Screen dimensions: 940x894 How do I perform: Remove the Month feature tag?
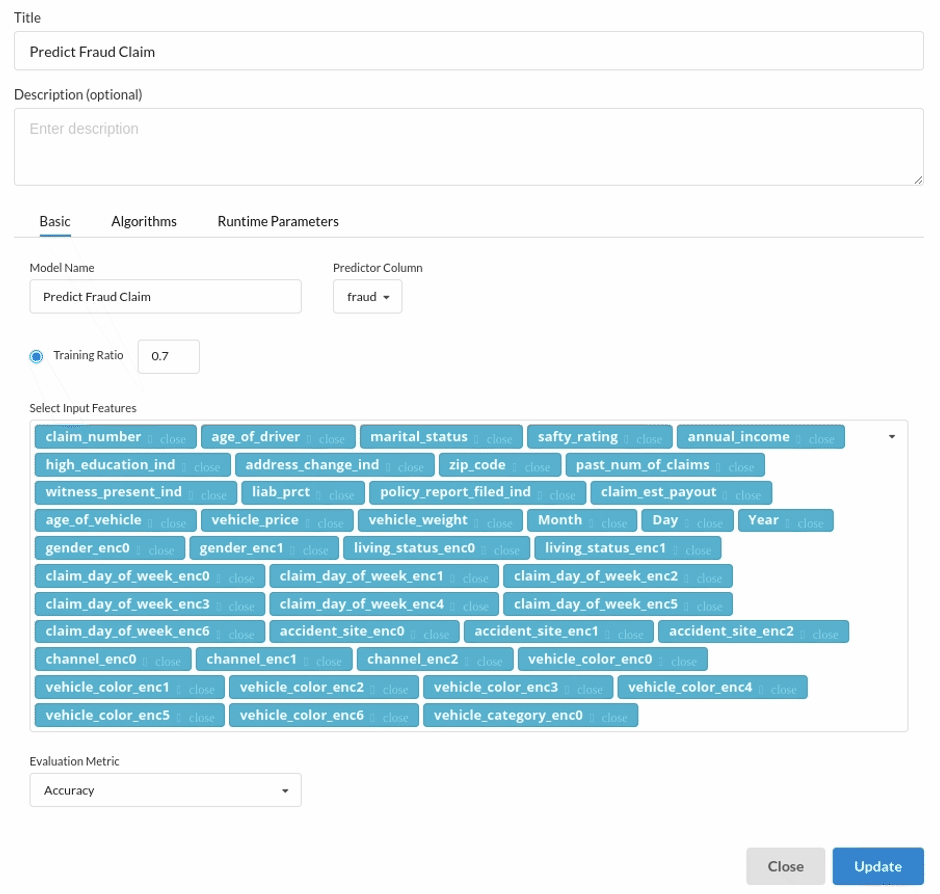tap(613, 523)
